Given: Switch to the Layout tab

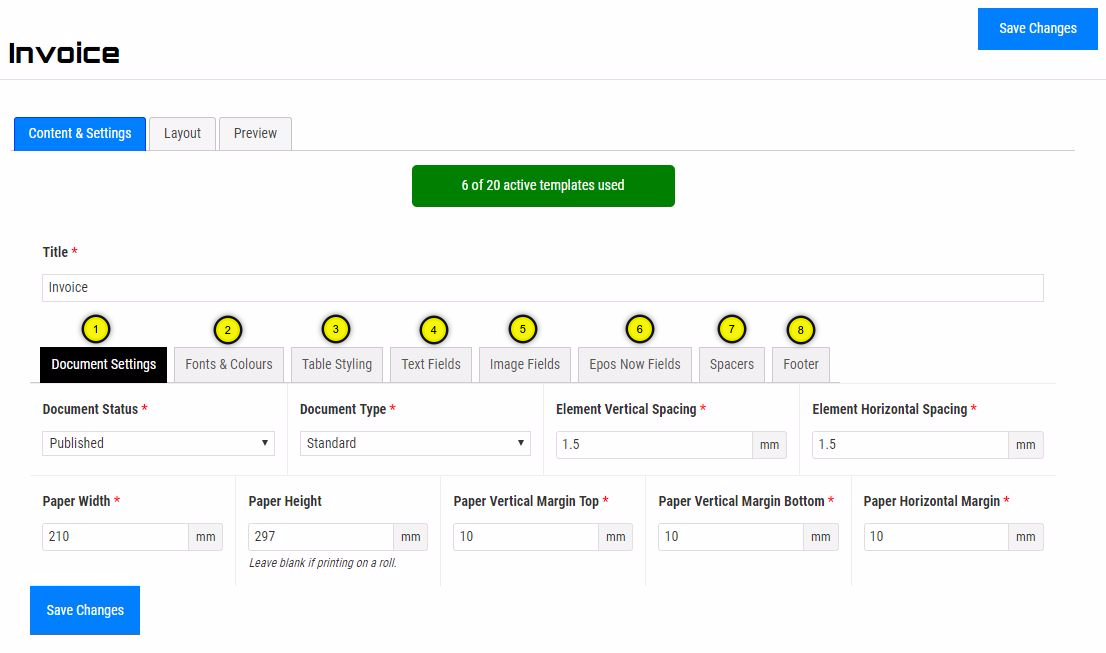Looking at the screenshot, I should click(x=182, y=134).
